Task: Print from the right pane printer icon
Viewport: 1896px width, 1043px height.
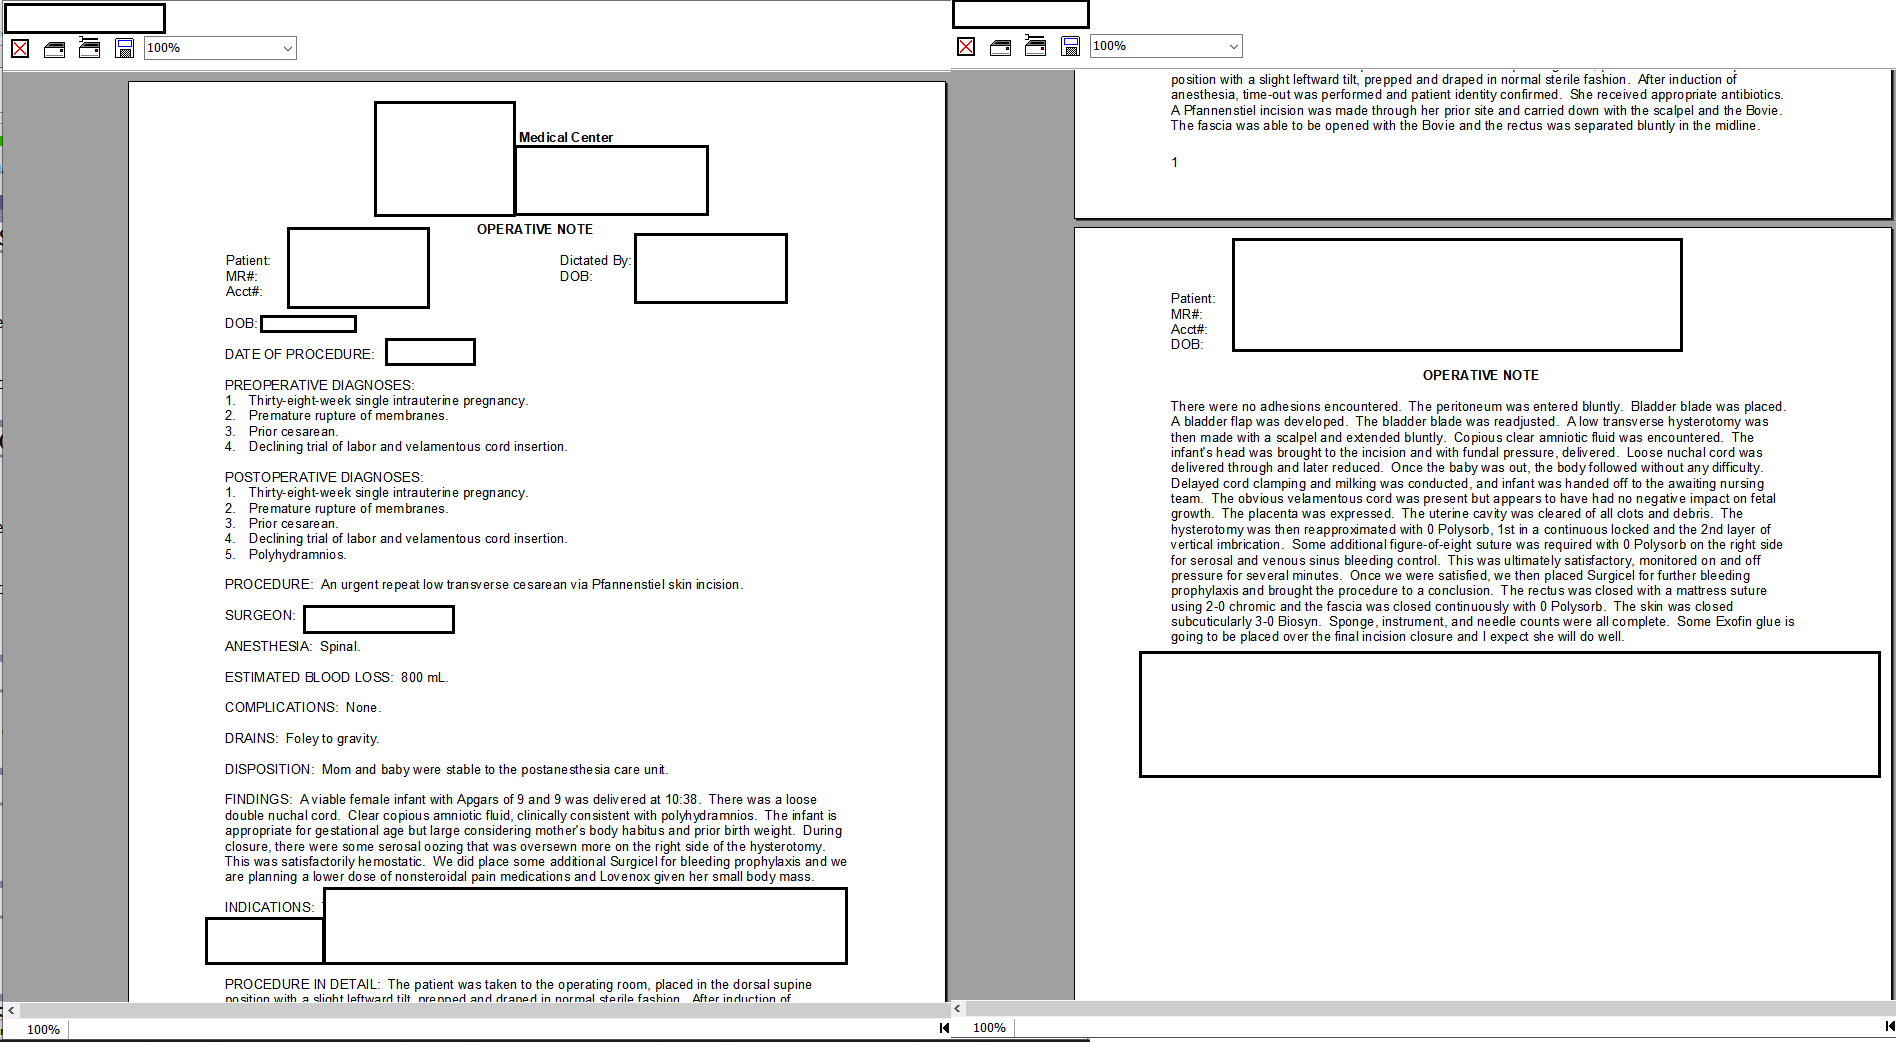Action: tap(1001, 46)
